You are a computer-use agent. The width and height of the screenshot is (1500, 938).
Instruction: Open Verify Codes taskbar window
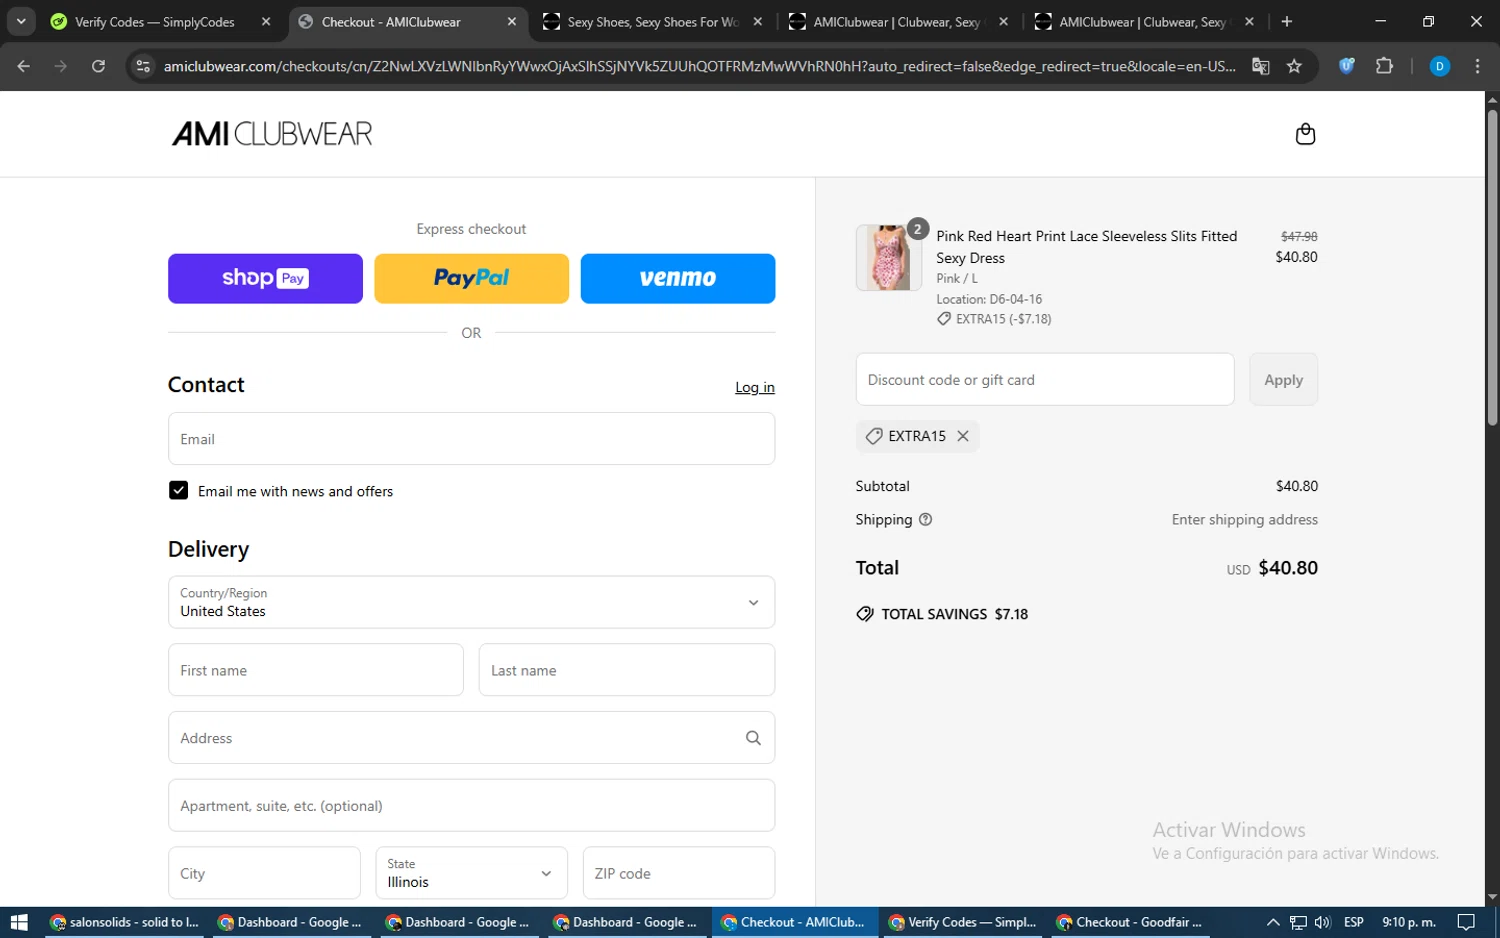(962, 922)
